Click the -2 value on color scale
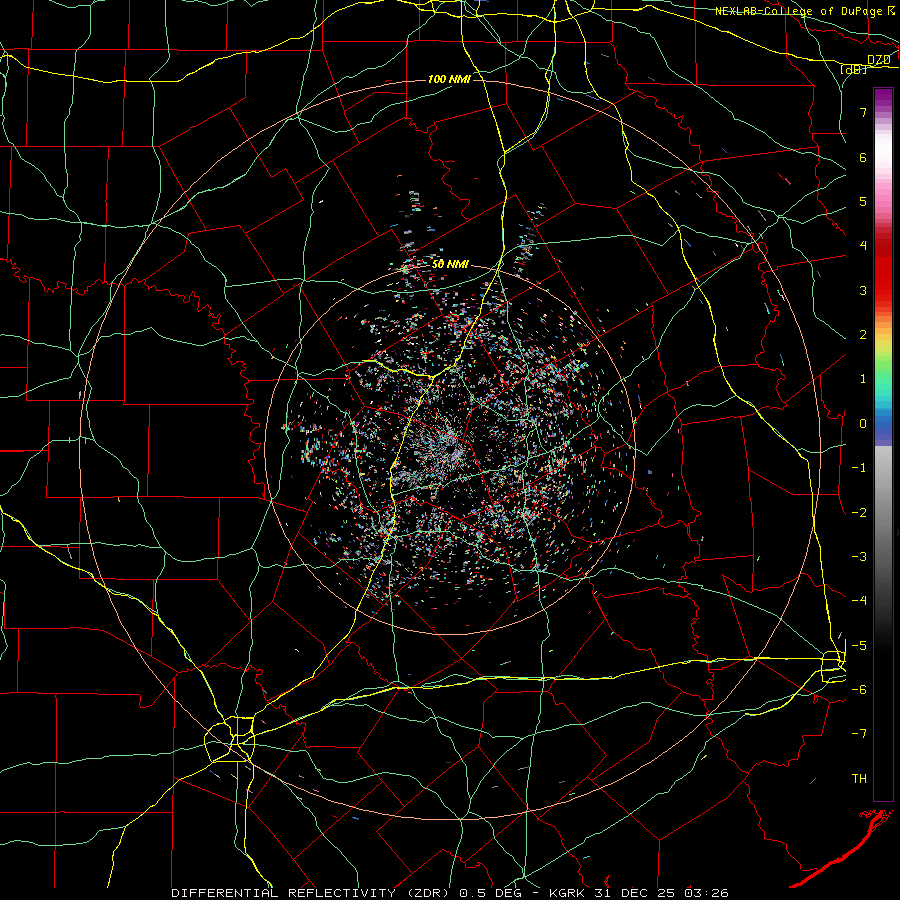 pos(859,513)
